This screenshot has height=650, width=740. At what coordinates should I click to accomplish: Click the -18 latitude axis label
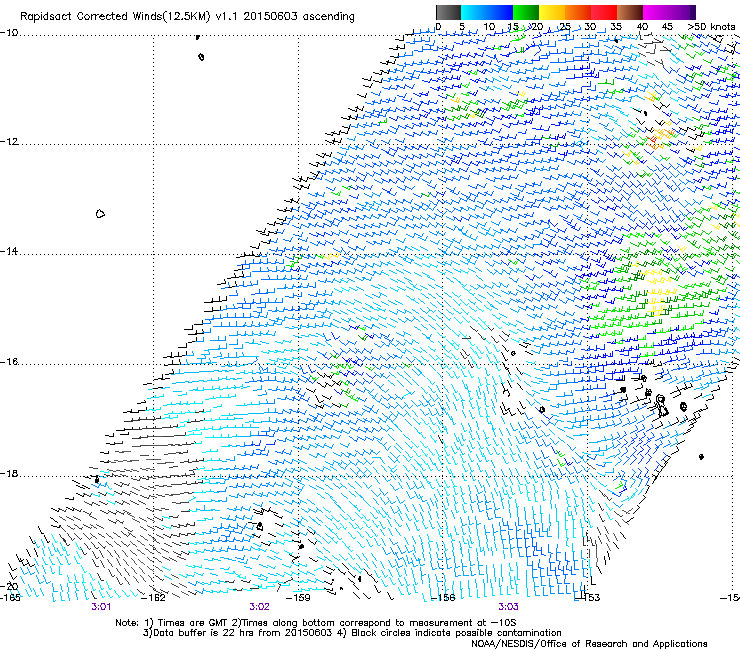pos(9,474)
